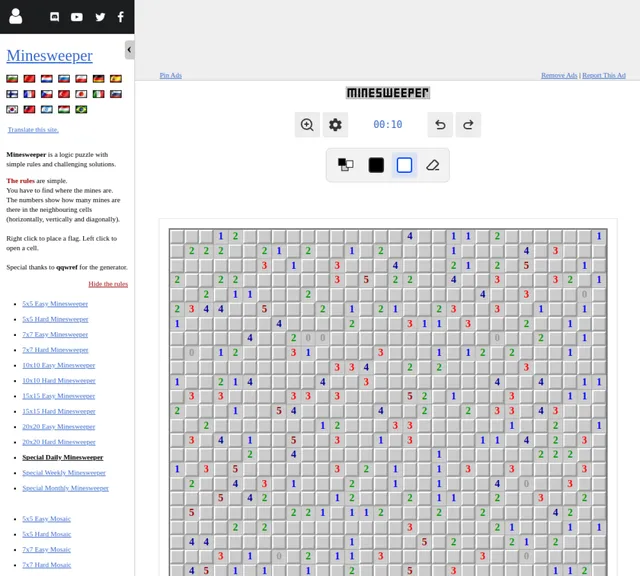Collapse the sidebar with the left chevron
Viewport: 640px width, 576px height.
[x=129, y=50]
